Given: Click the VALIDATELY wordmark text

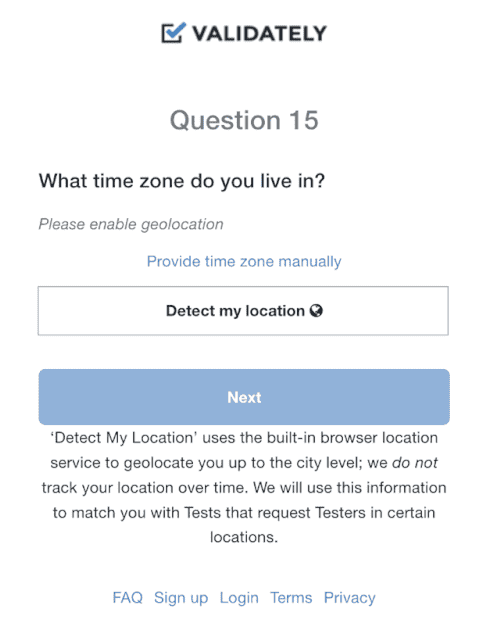Looking at the screenshot, I should 259,34.
